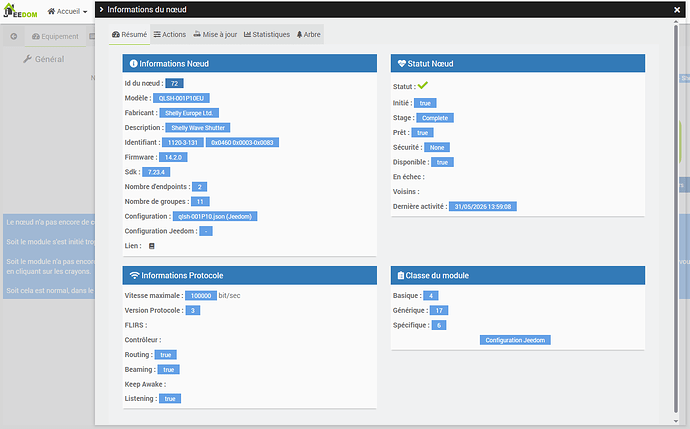Click Nombre d'endpoints value 2

point(199,187)
